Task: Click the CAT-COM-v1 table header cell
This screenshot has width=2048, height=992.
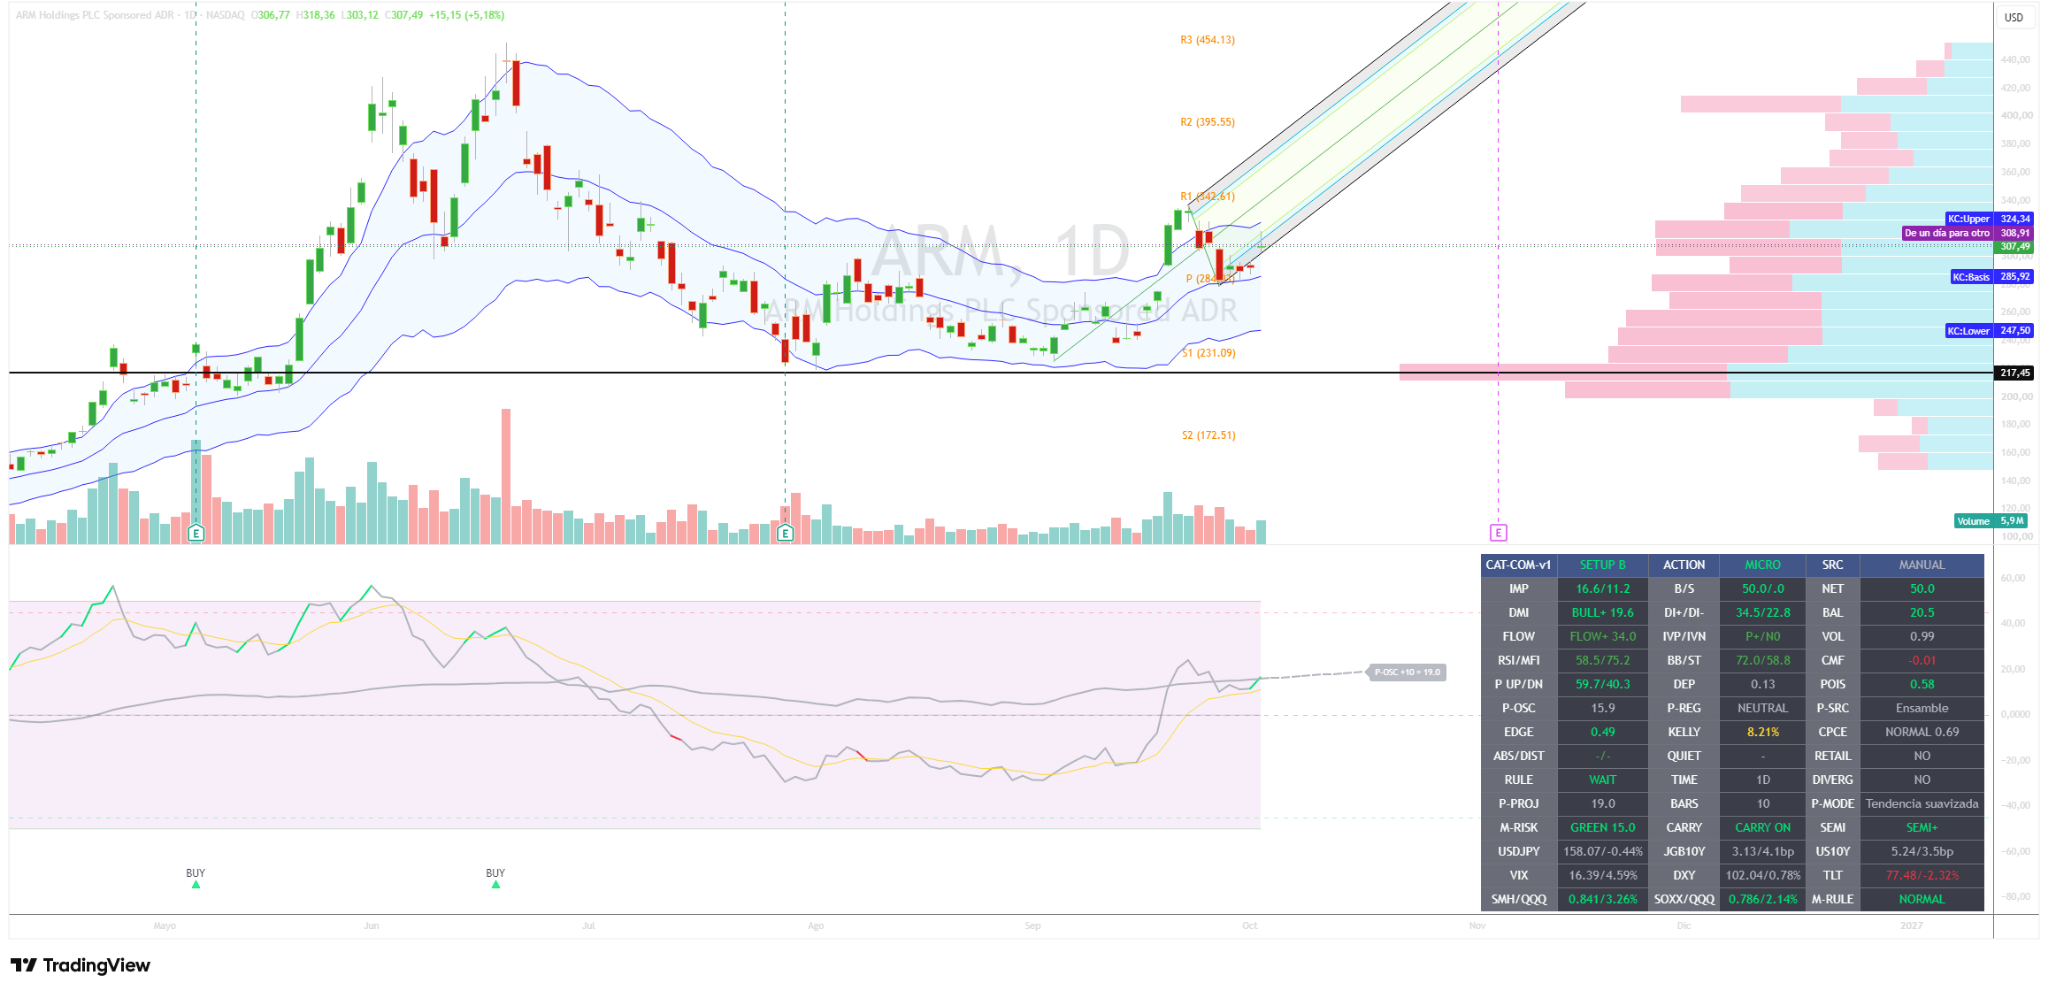Action: tap(1518, 565)
